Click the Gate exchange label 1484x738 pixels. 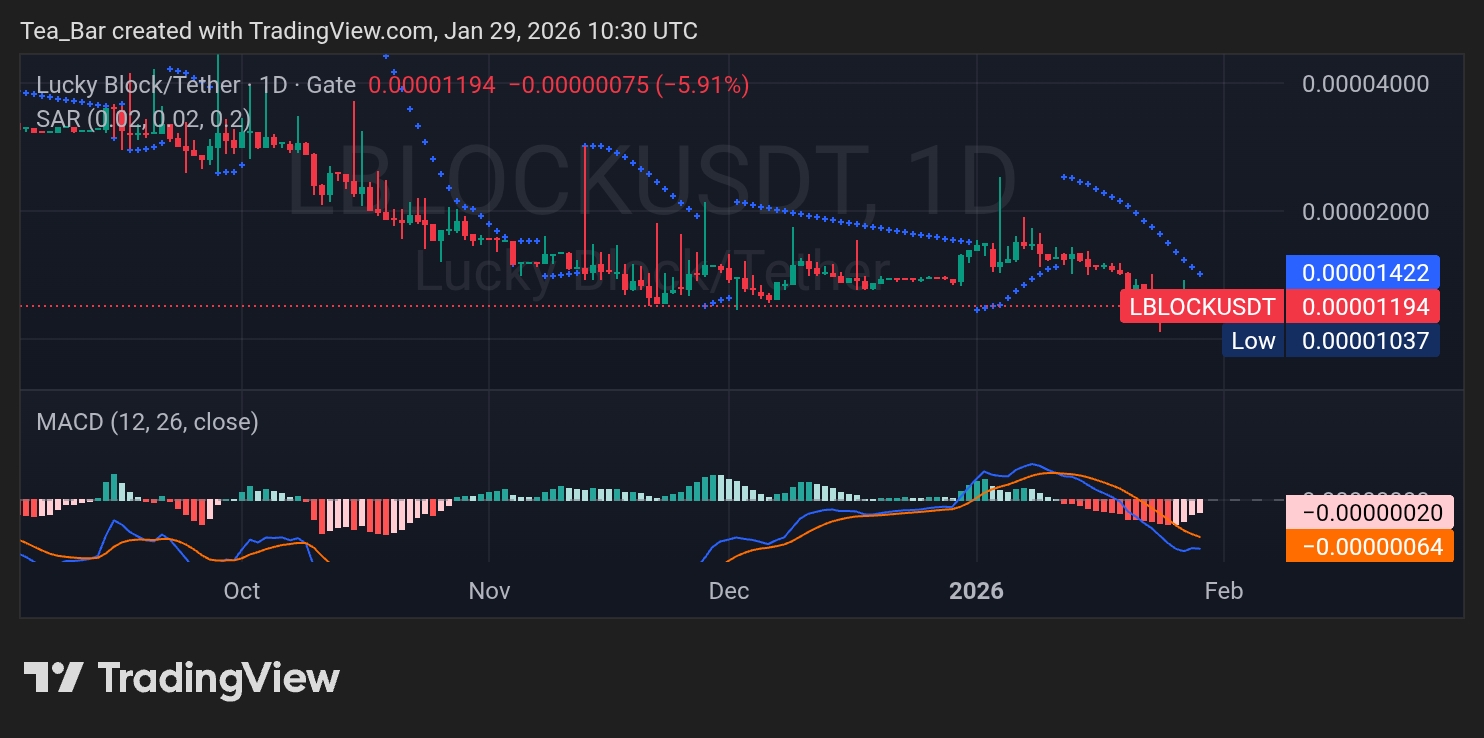pos(331,85)
